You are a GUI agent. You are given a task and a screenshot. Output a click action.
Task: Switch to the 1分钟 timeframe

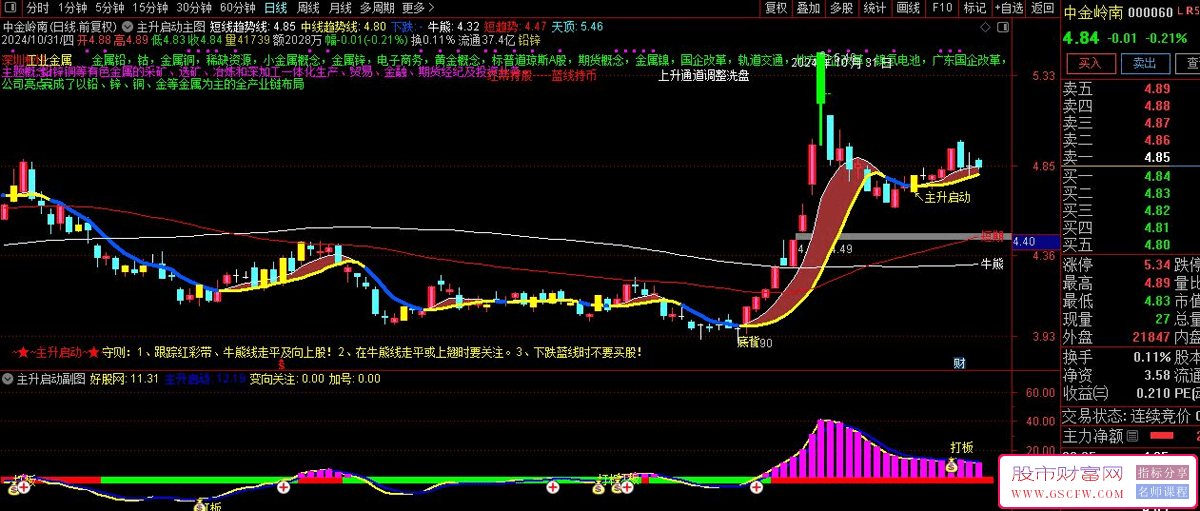pos(74,7)
